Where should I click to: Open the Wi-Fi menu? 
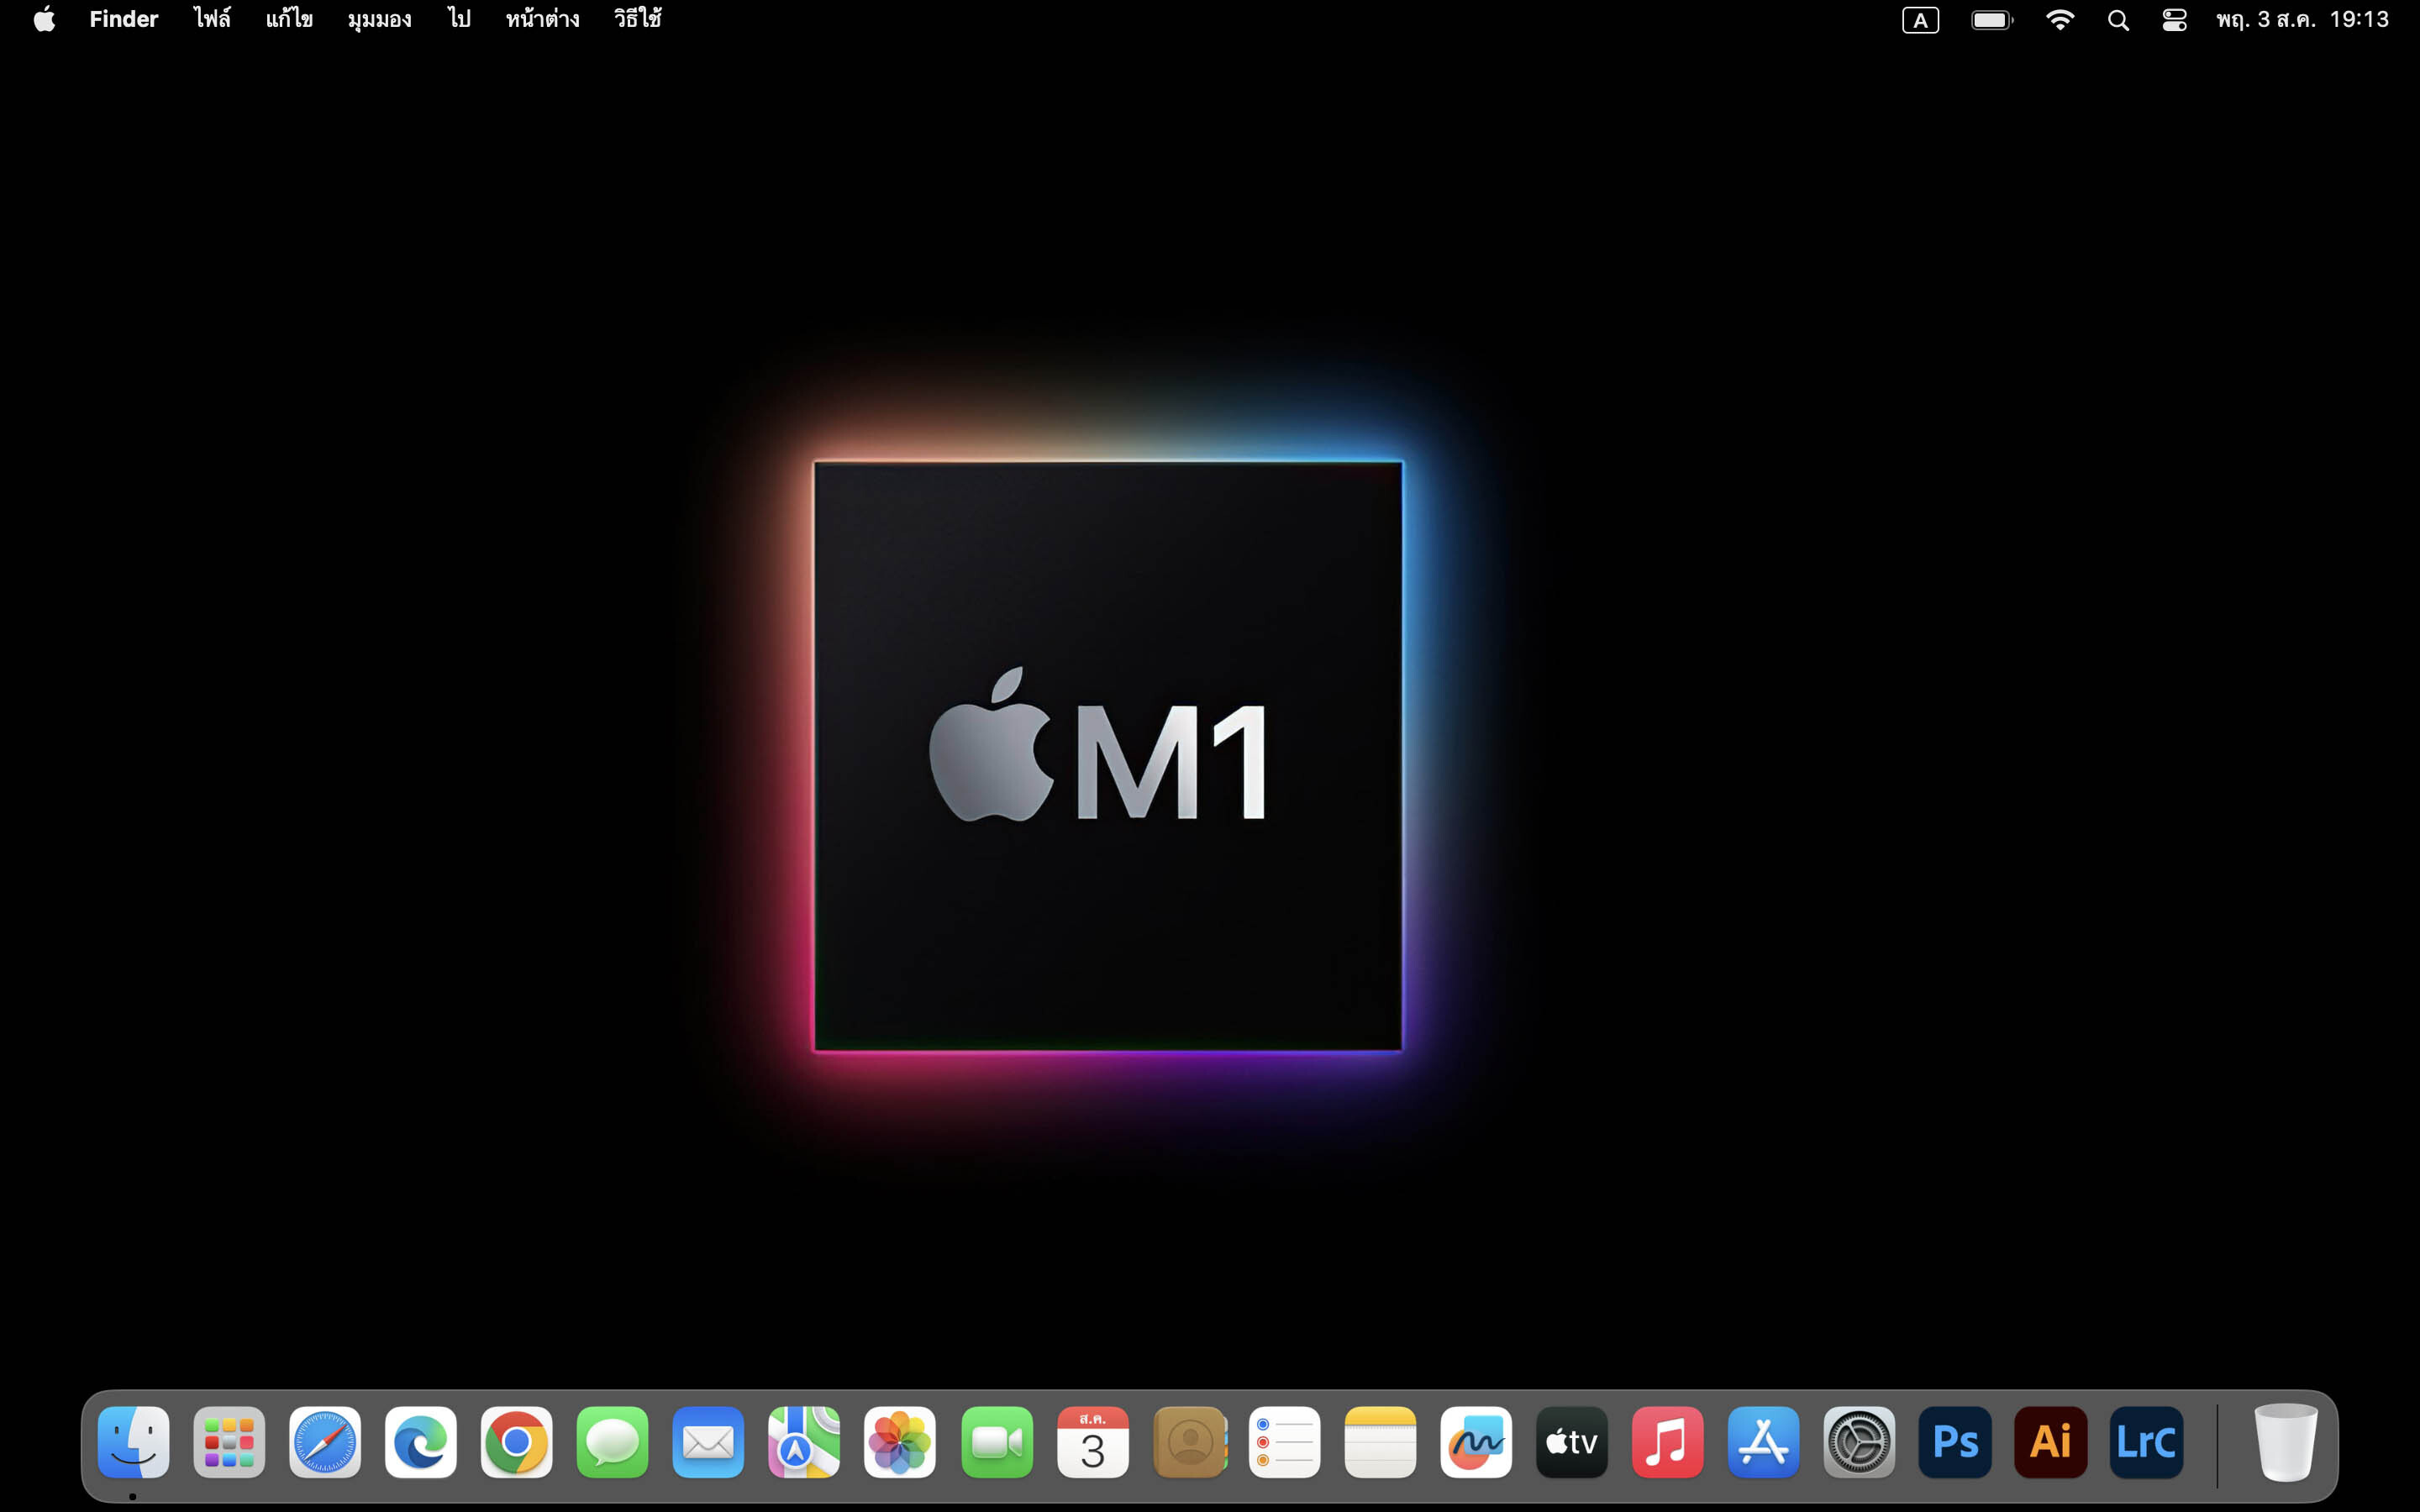pyautogui.click(x=2060, y=20)
